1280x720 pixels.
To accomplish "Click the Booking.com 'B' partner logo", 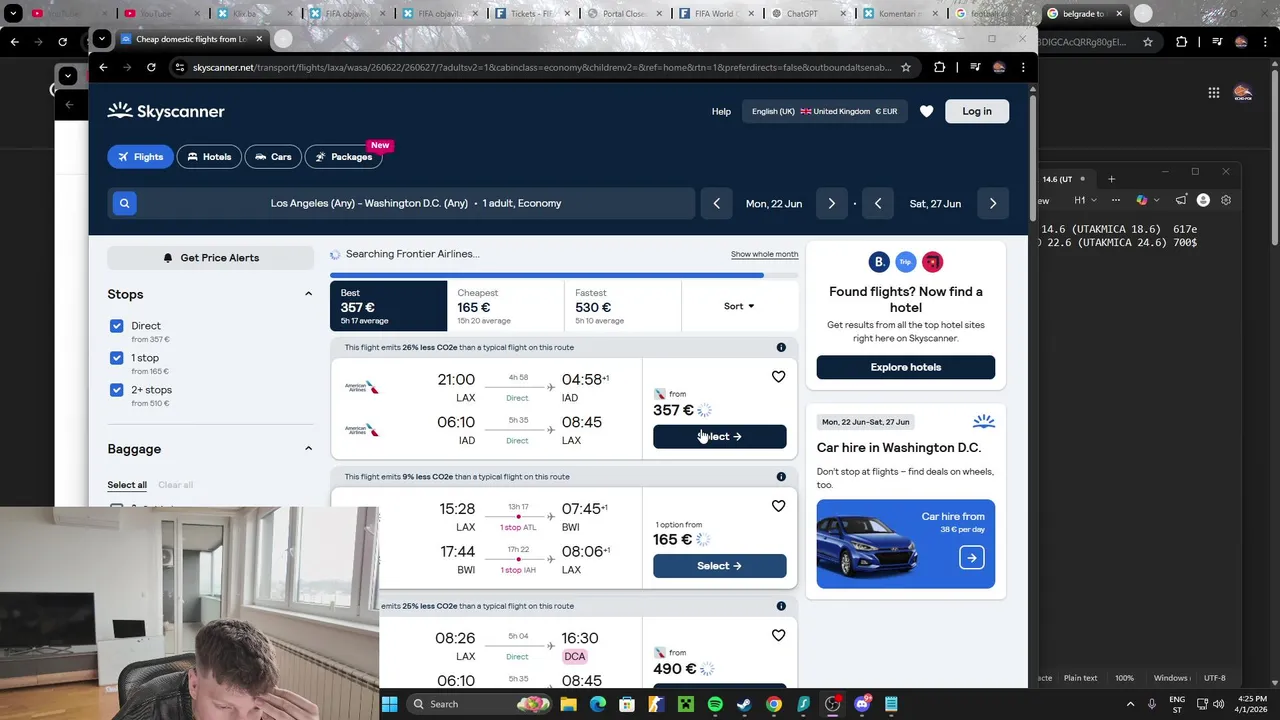I will 879,262.
